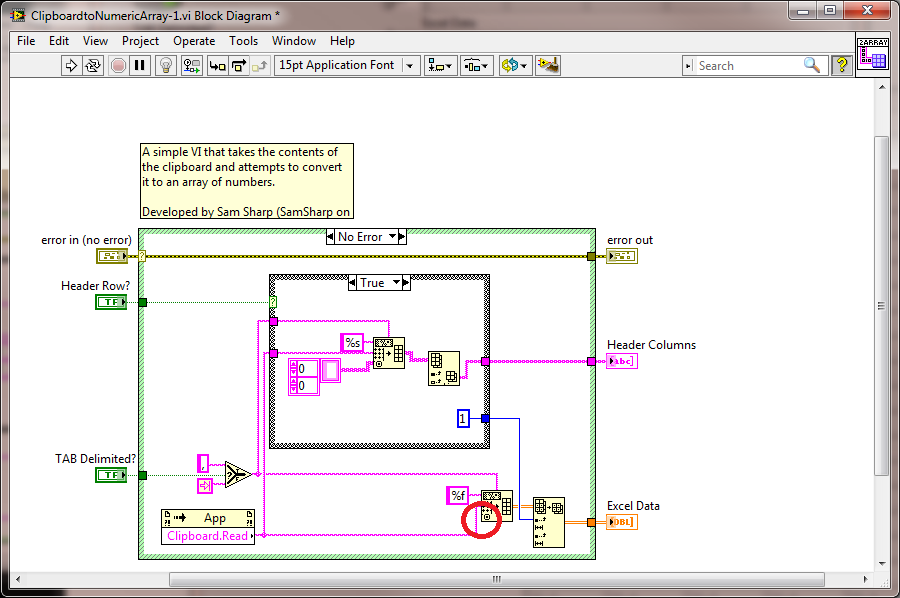Image resolution: width=900 pixels, height=598 pixels.
Task: Open the File menu
Action: [26, 41]
